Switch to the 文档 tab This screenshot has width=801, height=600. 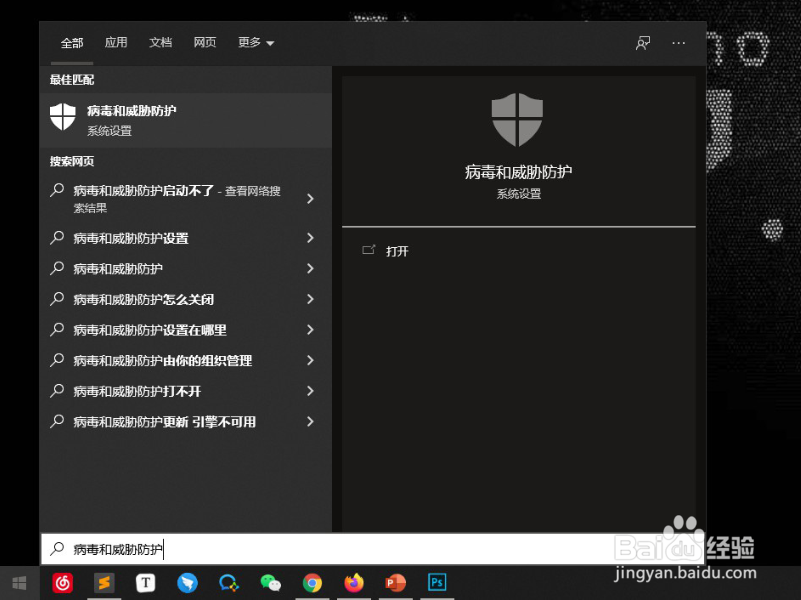pyautogui.click(x=160, y=42)
